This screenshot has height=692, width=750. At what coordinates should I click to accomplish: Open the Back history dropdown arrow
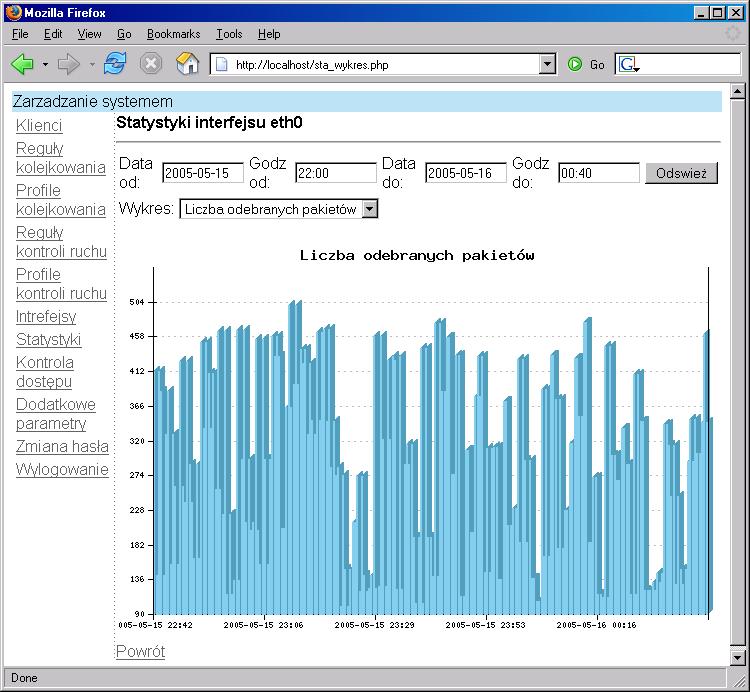[x=45, y=64]
